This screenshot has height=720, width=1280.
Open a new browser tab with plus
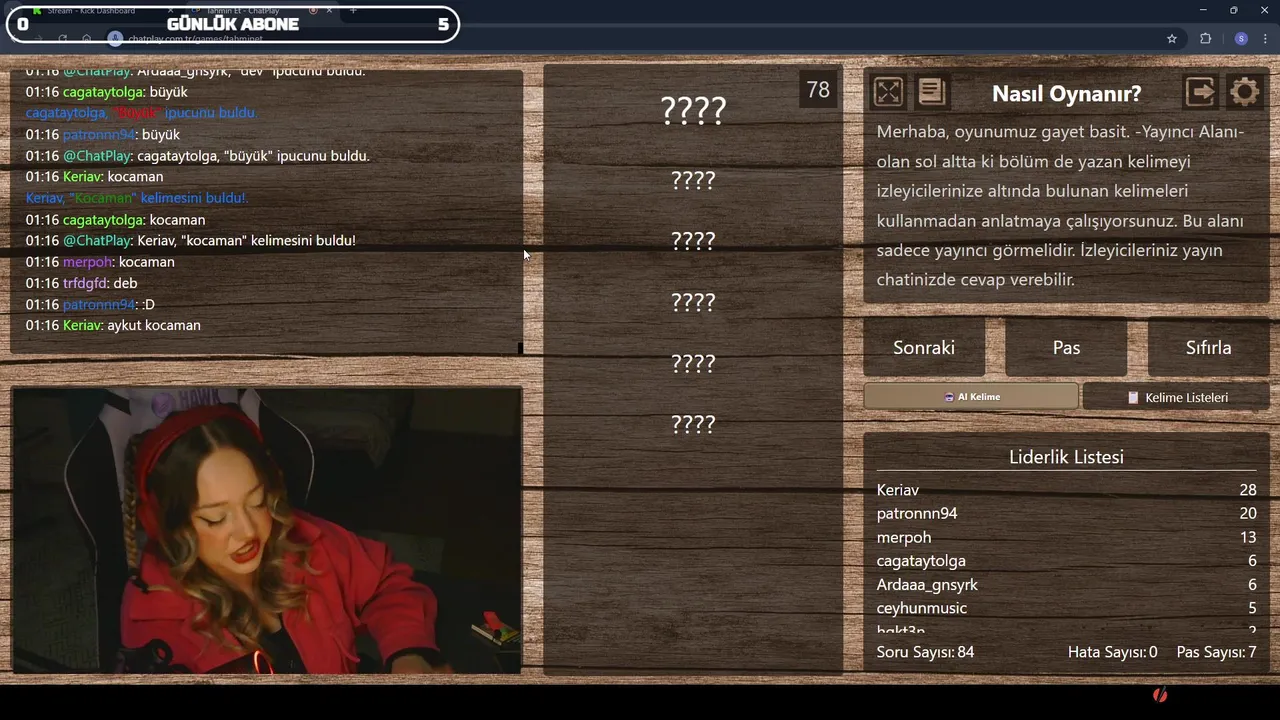(x=352, y=10)
